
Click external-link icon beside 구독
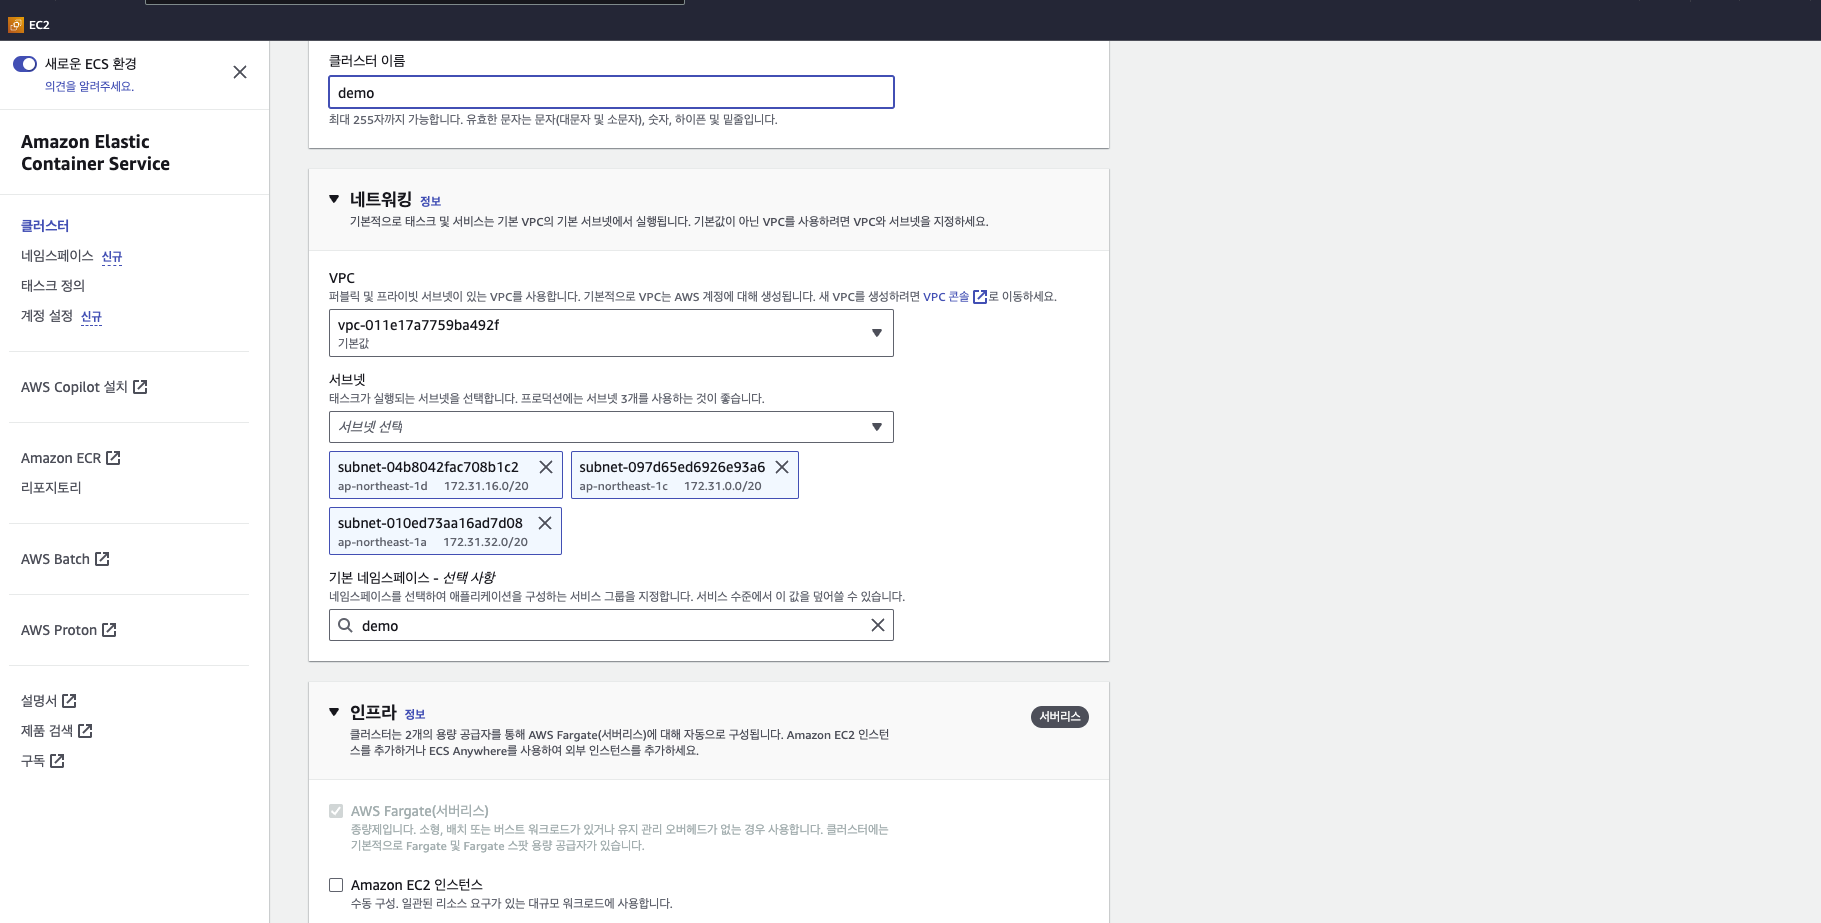point(57,761)
